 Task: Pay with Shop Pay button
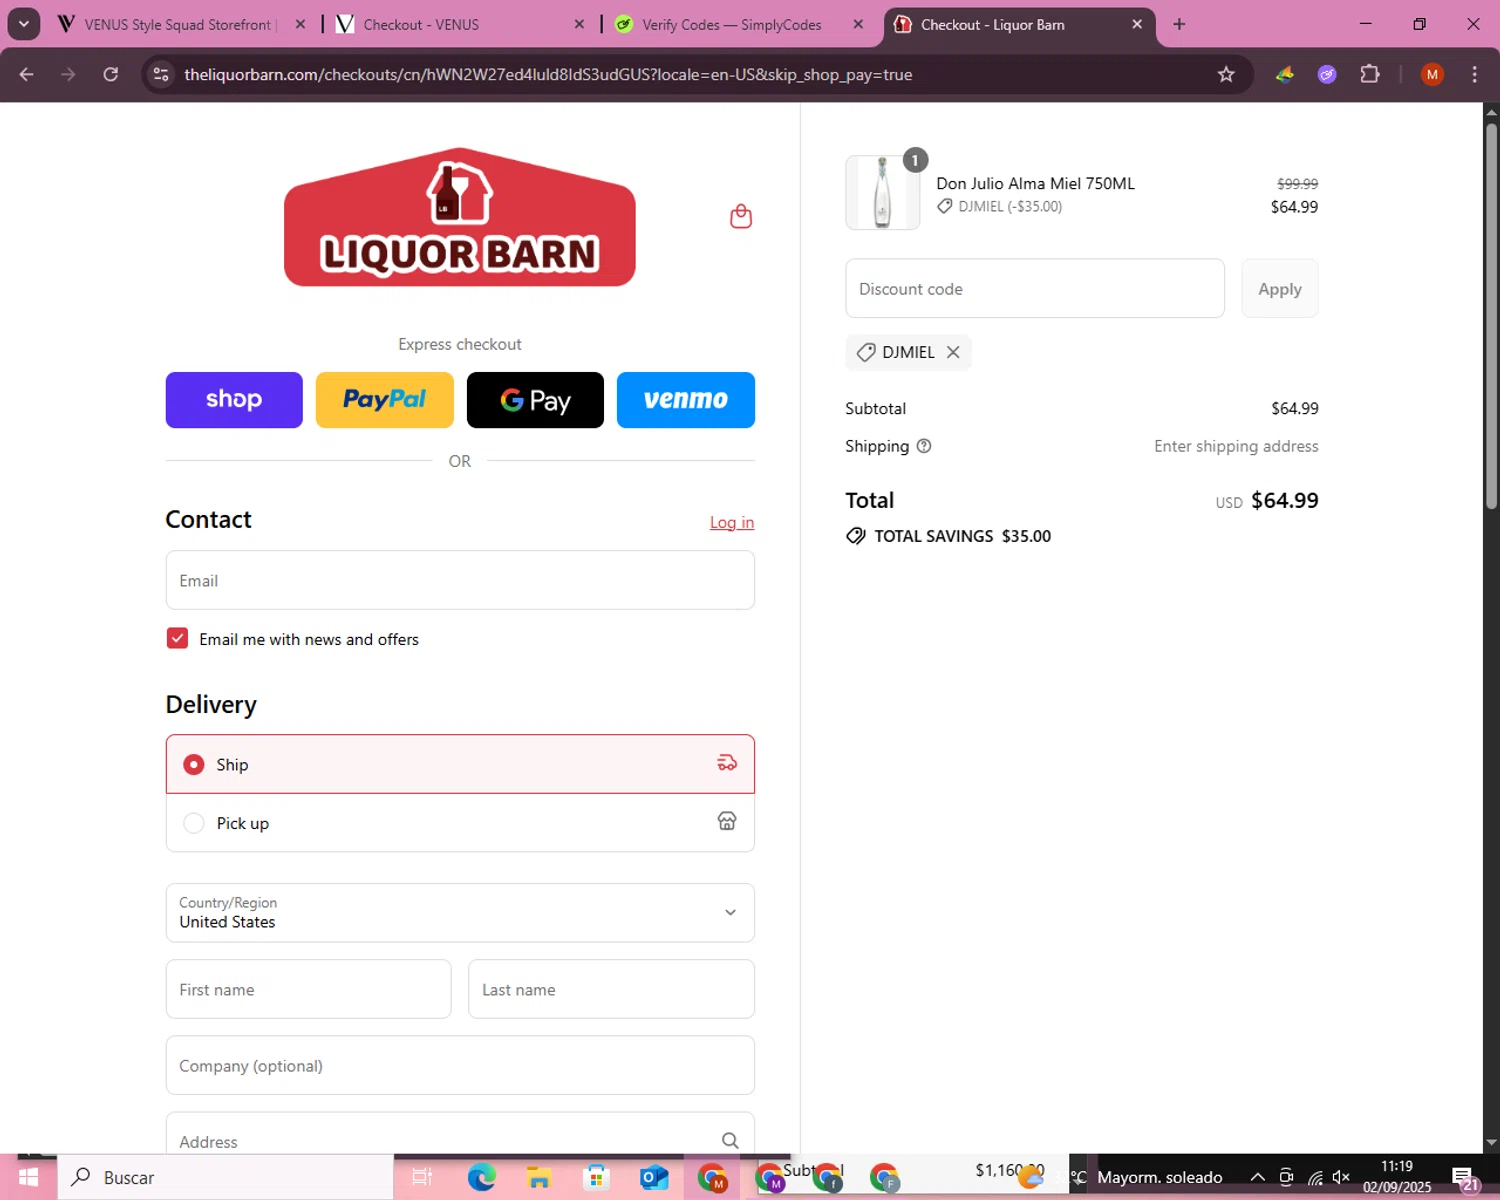(234, 400)
